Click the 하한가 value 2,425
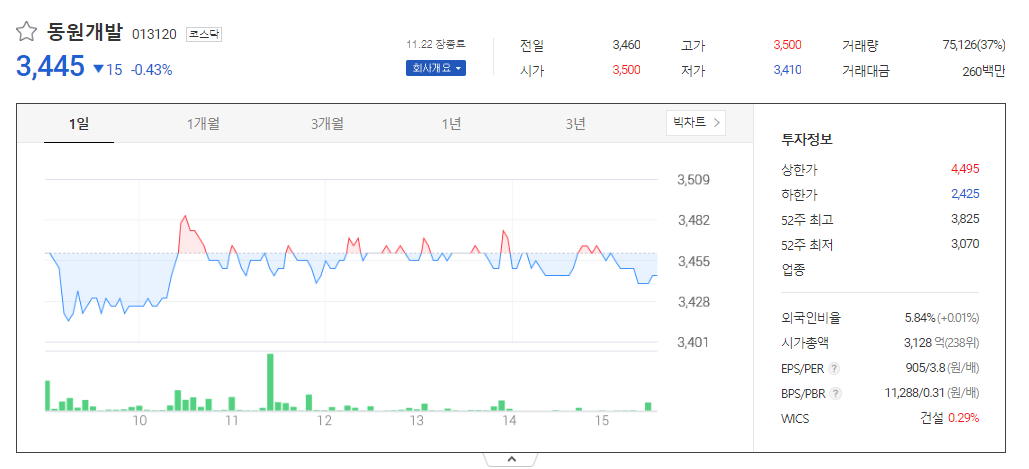1029x469 pixels. tap(965, 194)
